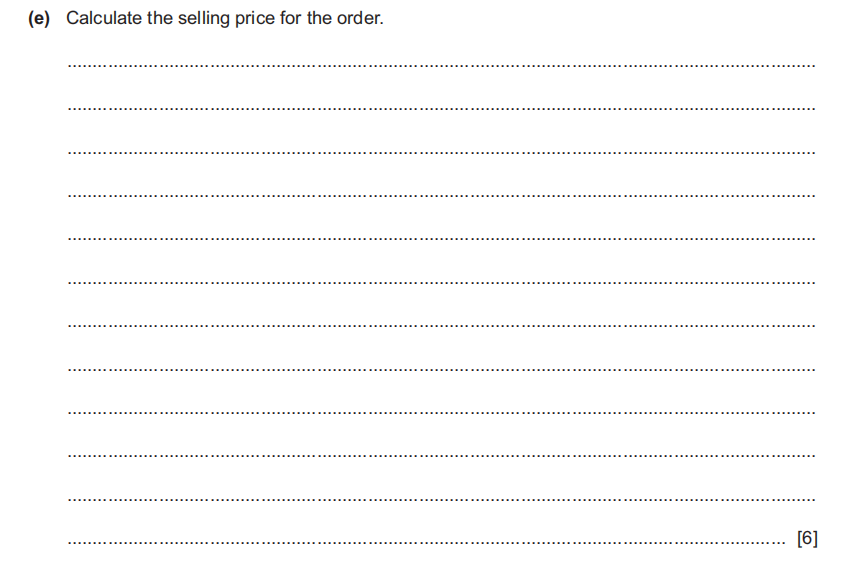The width and height of the screenshot is (854, 577).
Task: Click the seventh dotted answer line
Action: (x=440, y=326)
